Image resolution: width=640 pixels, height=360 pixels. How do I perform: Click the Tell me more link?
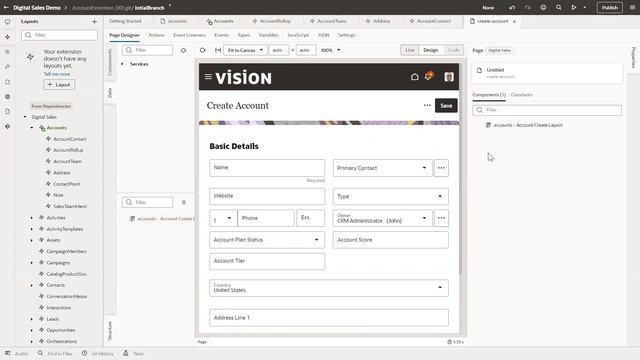coord(57,74)
